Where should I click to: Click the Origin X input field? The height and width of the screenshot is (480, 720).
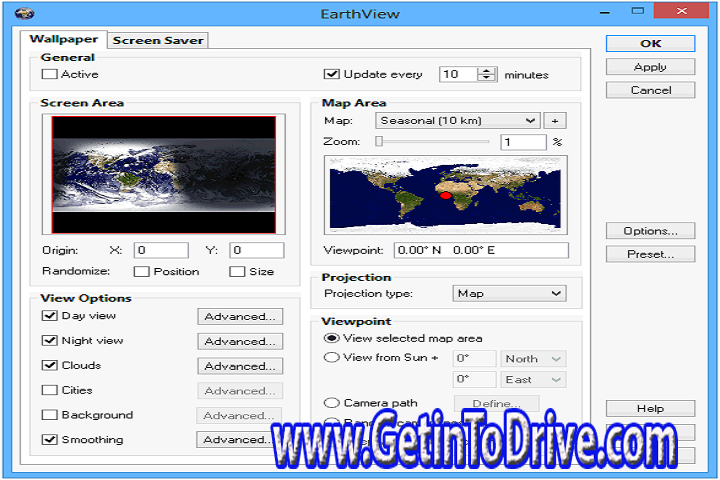(x=161, y=250)
